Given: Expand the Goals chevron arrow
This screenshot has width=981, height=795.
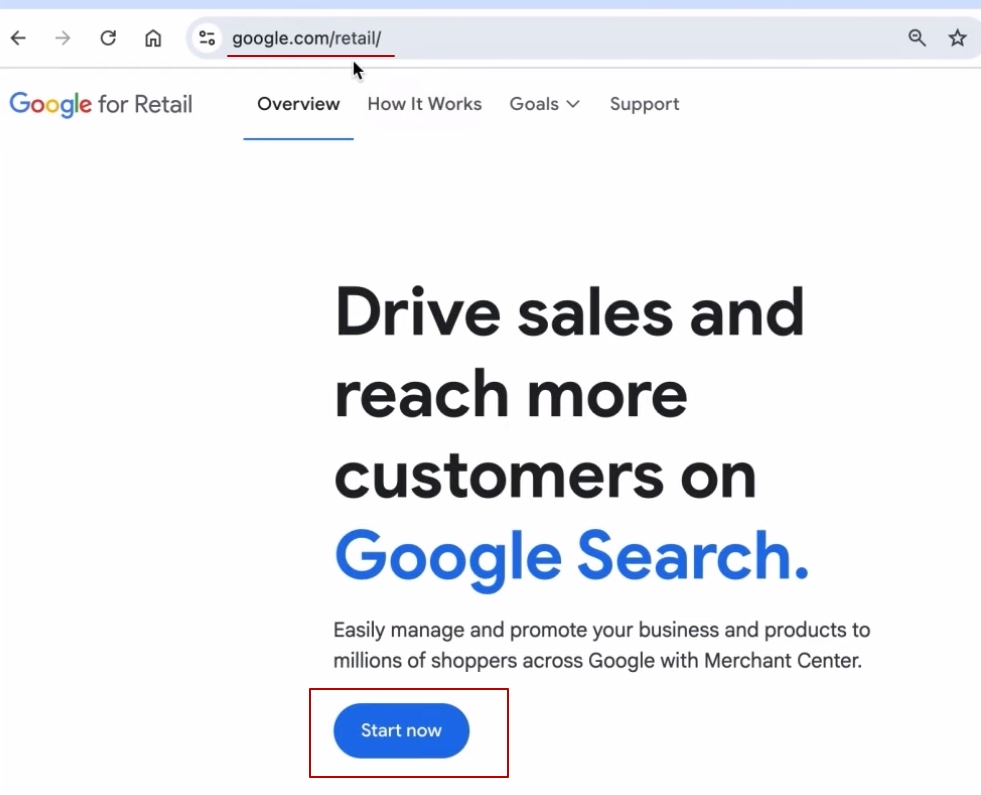Looking at the screenshot, I should [x=573, y=104].
